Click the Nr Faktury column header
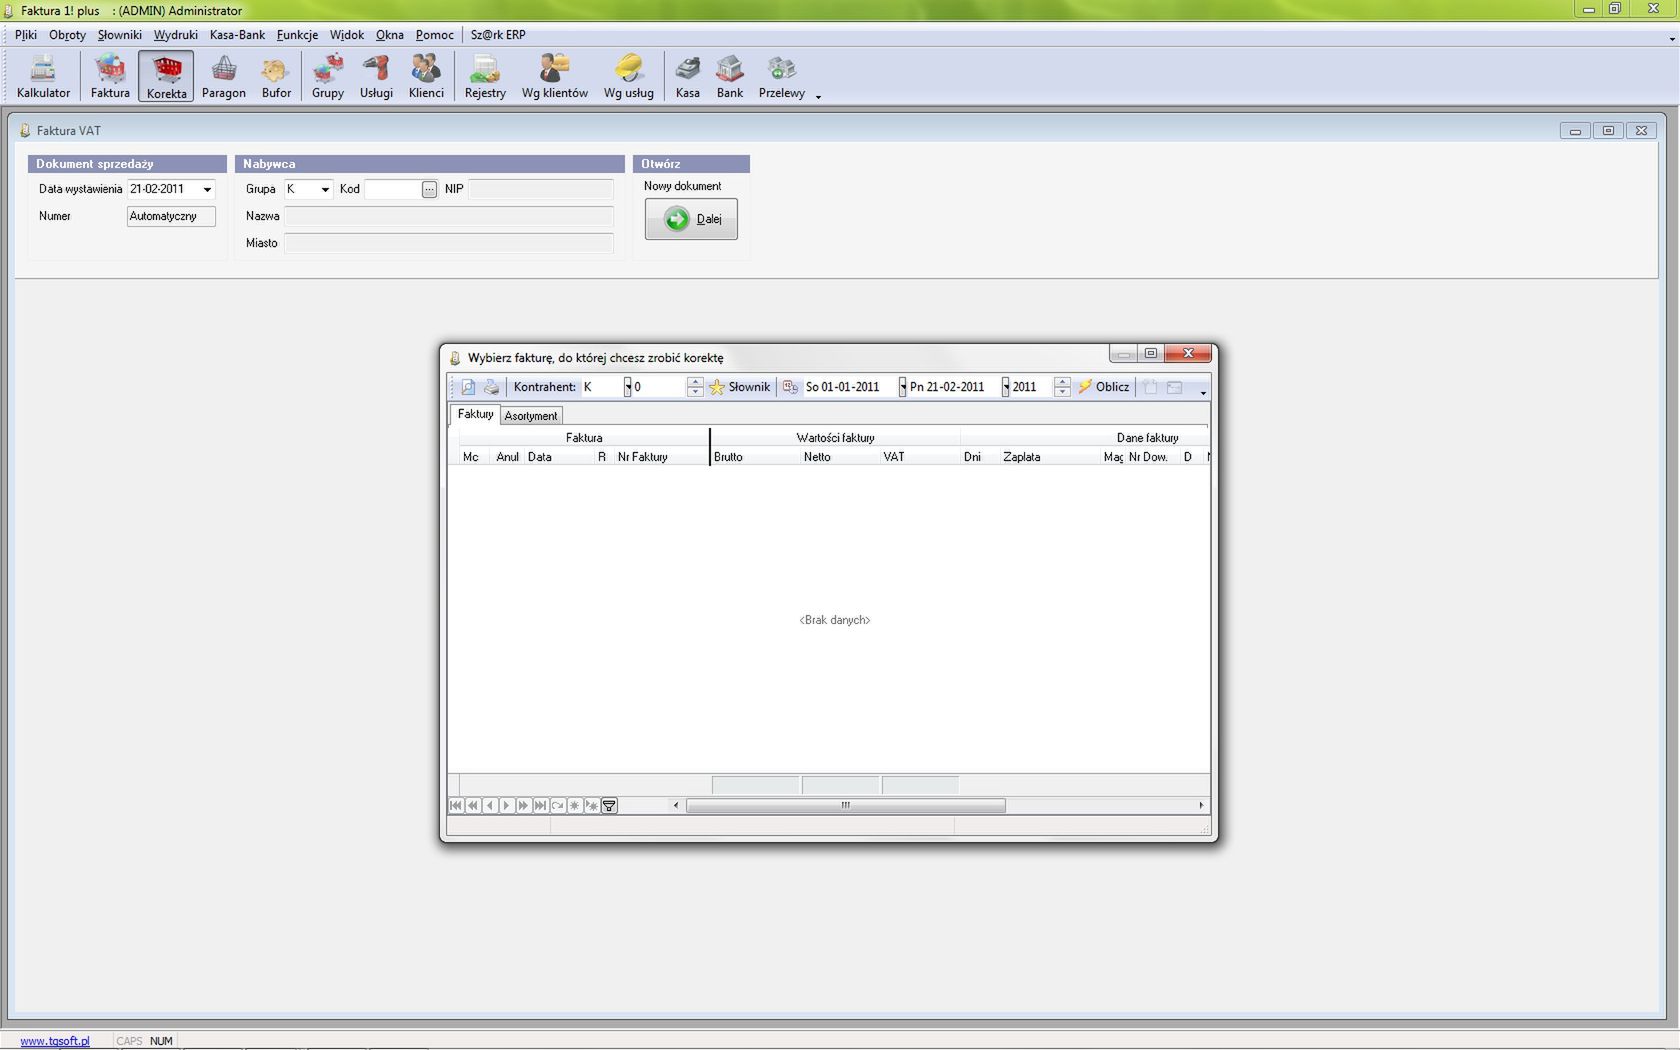The image size is (1680, 1050). 660,457
